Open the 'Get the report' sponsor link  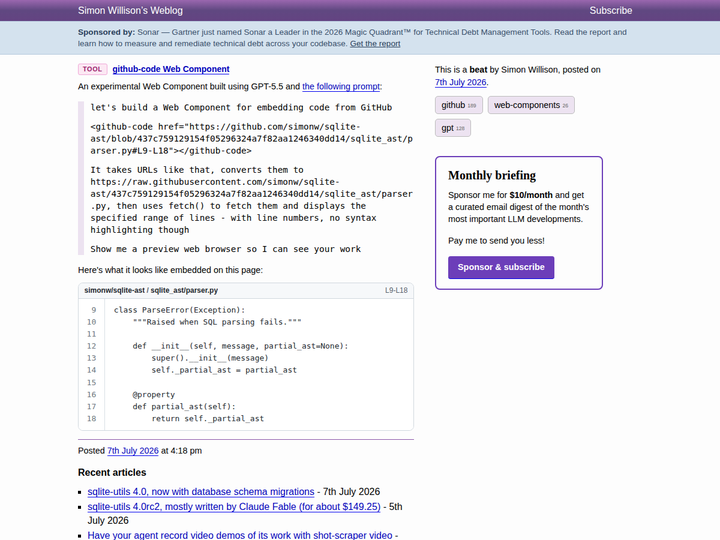(x=375, y=44)
